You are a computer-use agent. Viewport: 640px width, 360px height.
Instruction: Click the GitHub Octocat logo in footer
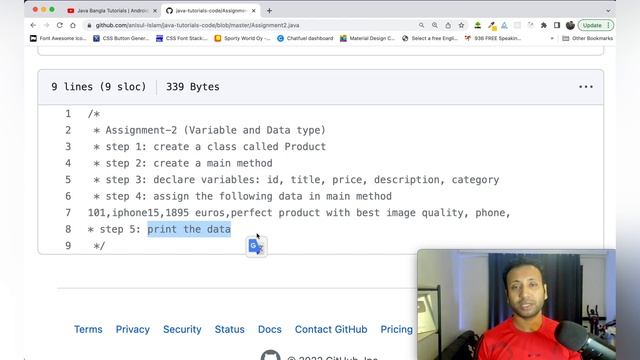click(271, 355)
